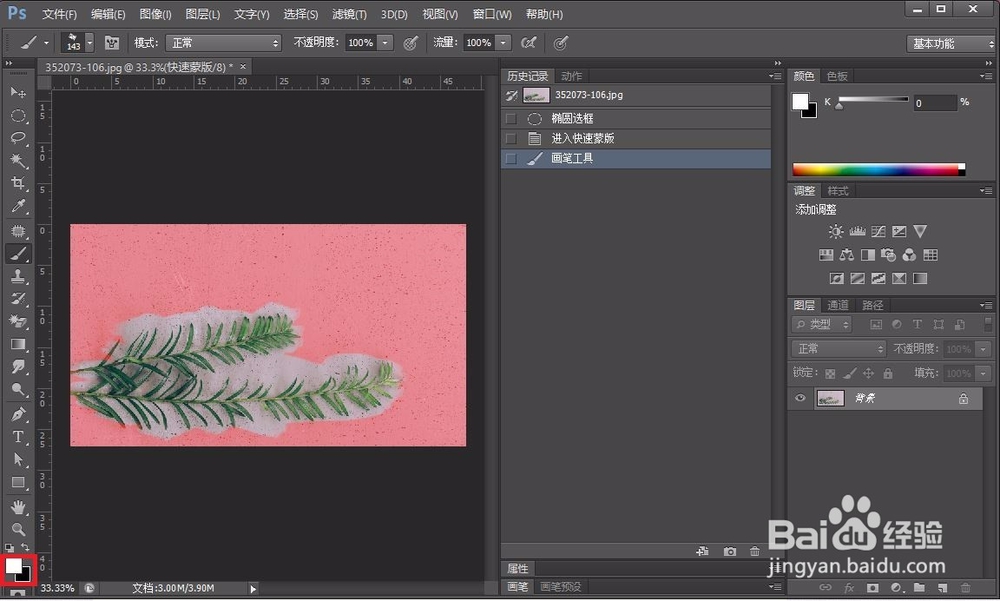This screenshot has width=1000, height=601.
Task: Click the K percentage value field
Action: 936,103
